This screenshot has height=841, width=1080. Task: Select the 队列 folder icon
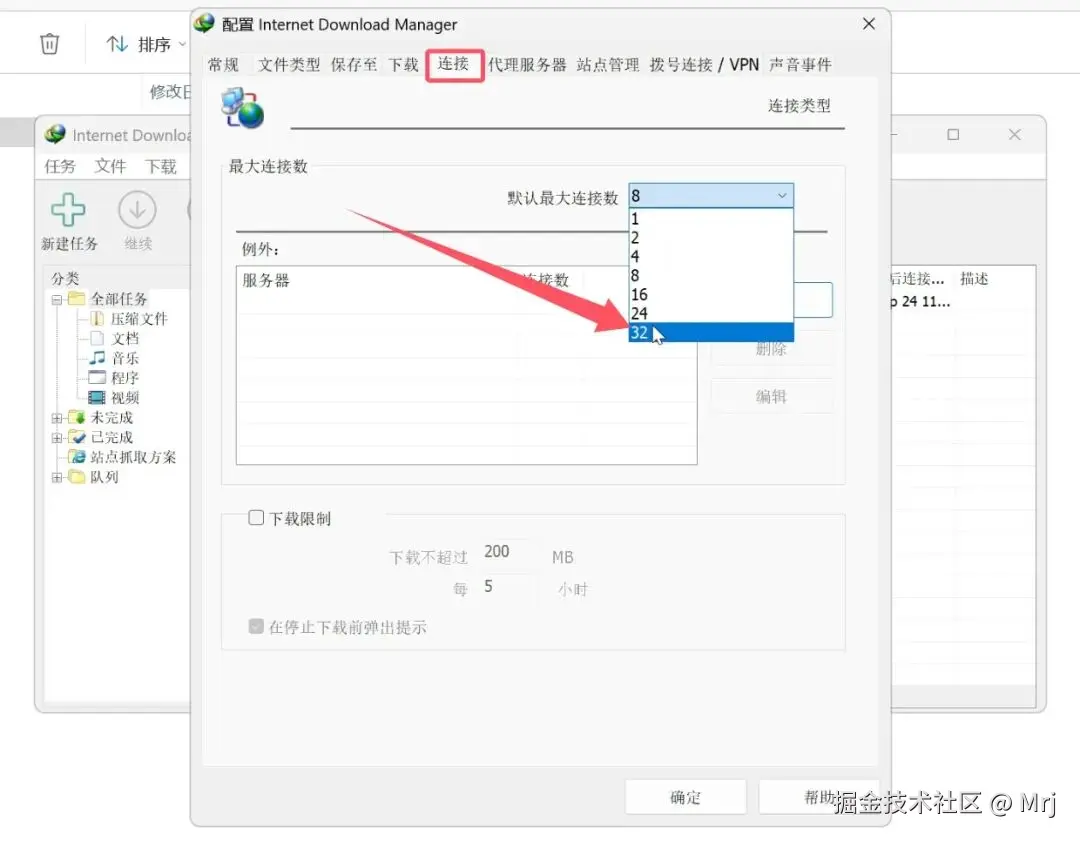tap(76, 477)
